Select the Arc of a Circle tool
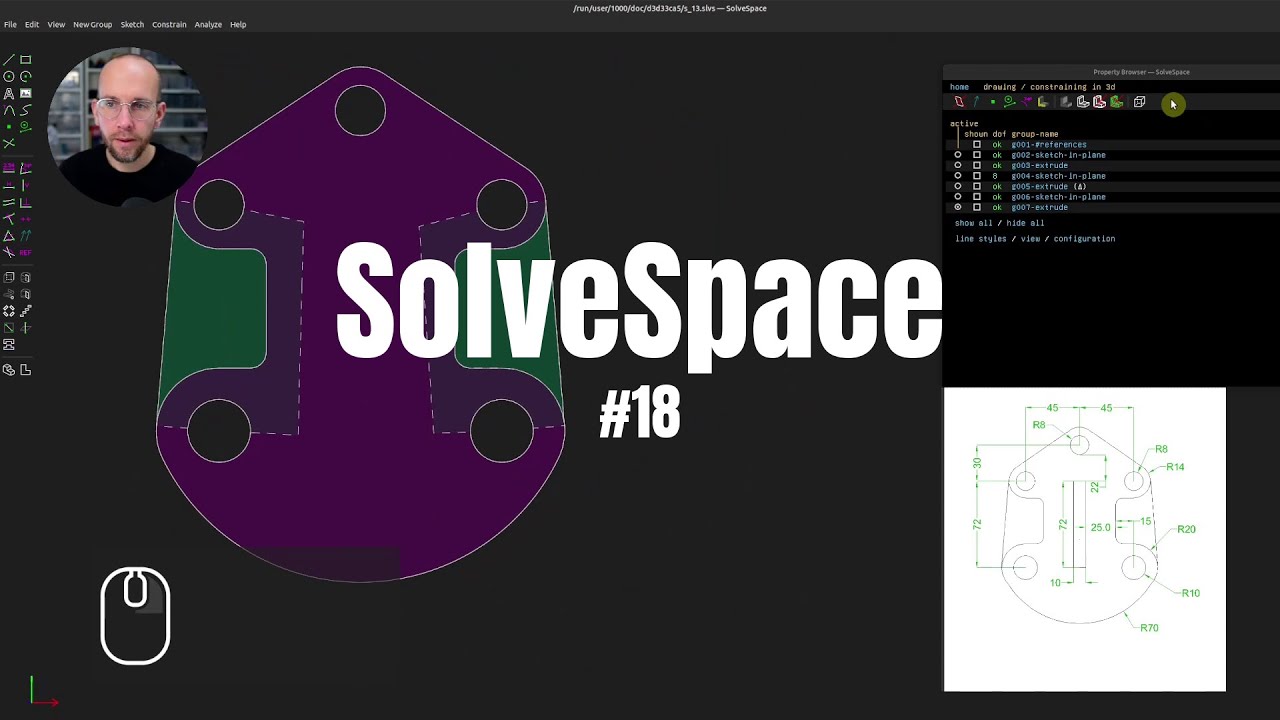Image resolution: width=1280 pixels, height=720 pixels. 26,77
